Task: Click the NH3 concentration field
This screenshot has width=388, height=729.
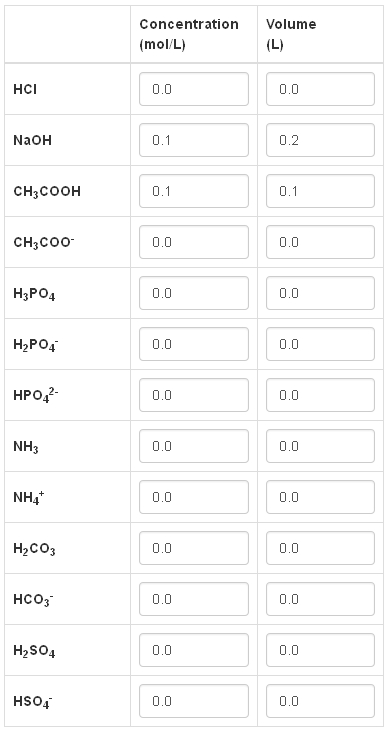Action: pos(194,446)
